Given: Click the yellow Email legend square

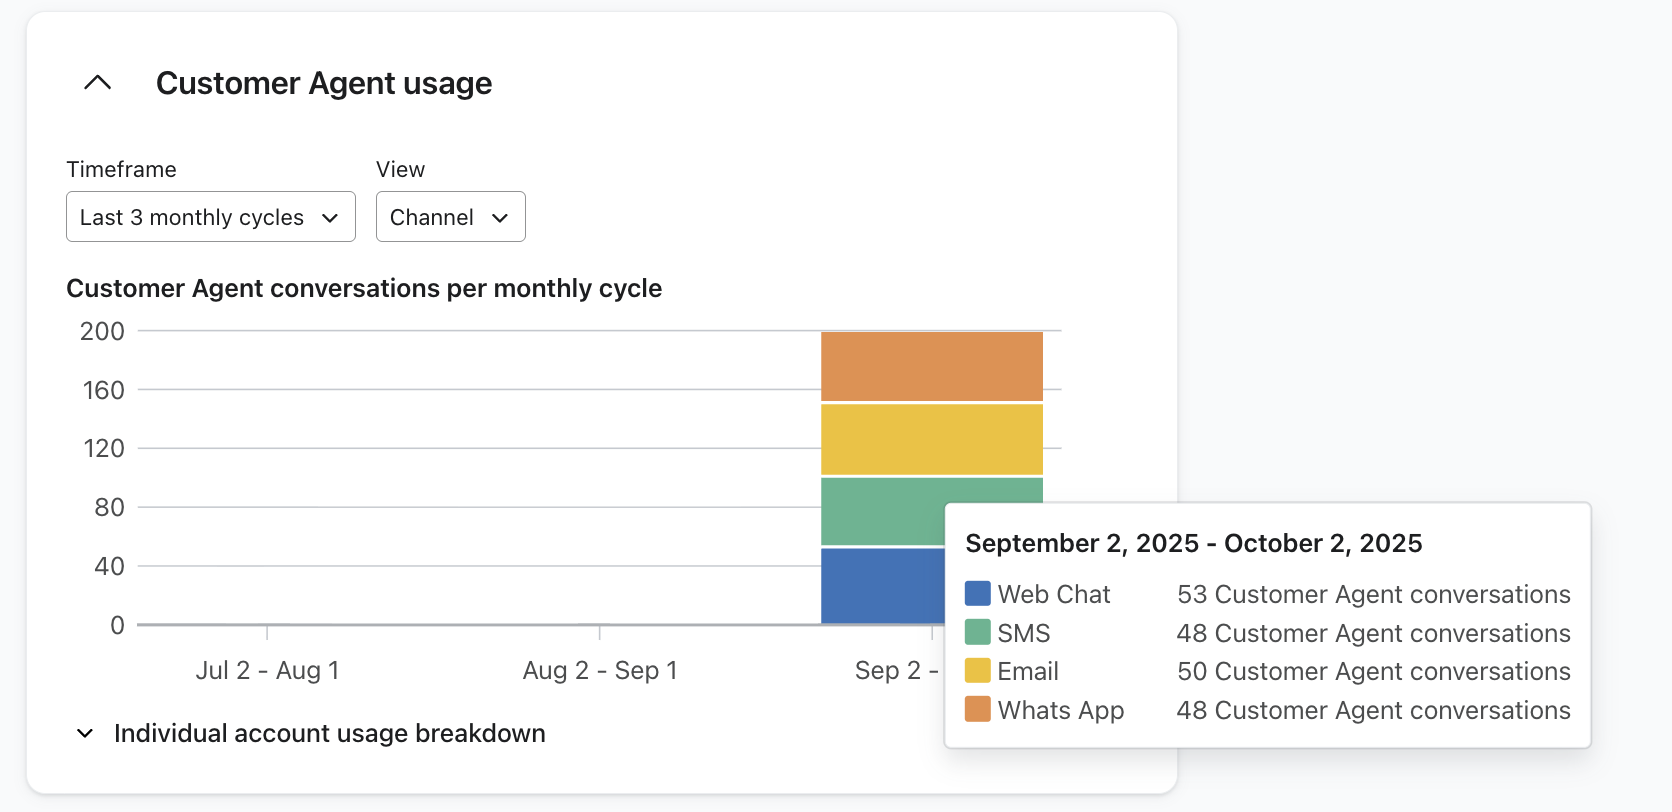Looking at the screenshot, I should pyautogui.click(x=977, y=671).
